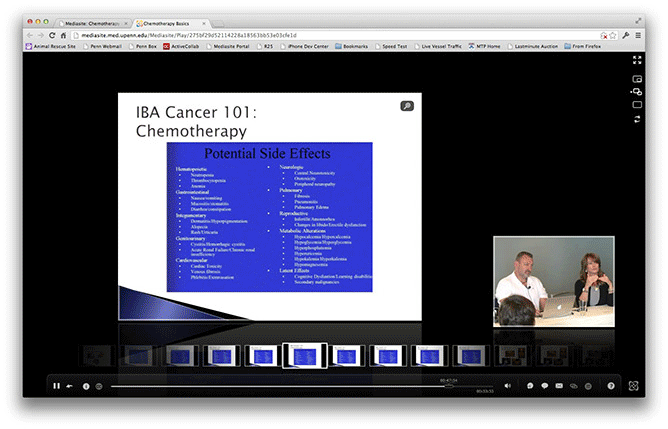Click the skip-back arrow next to pause
The width and height of the screenshot is (668, 429).
[x=70, y=385]
